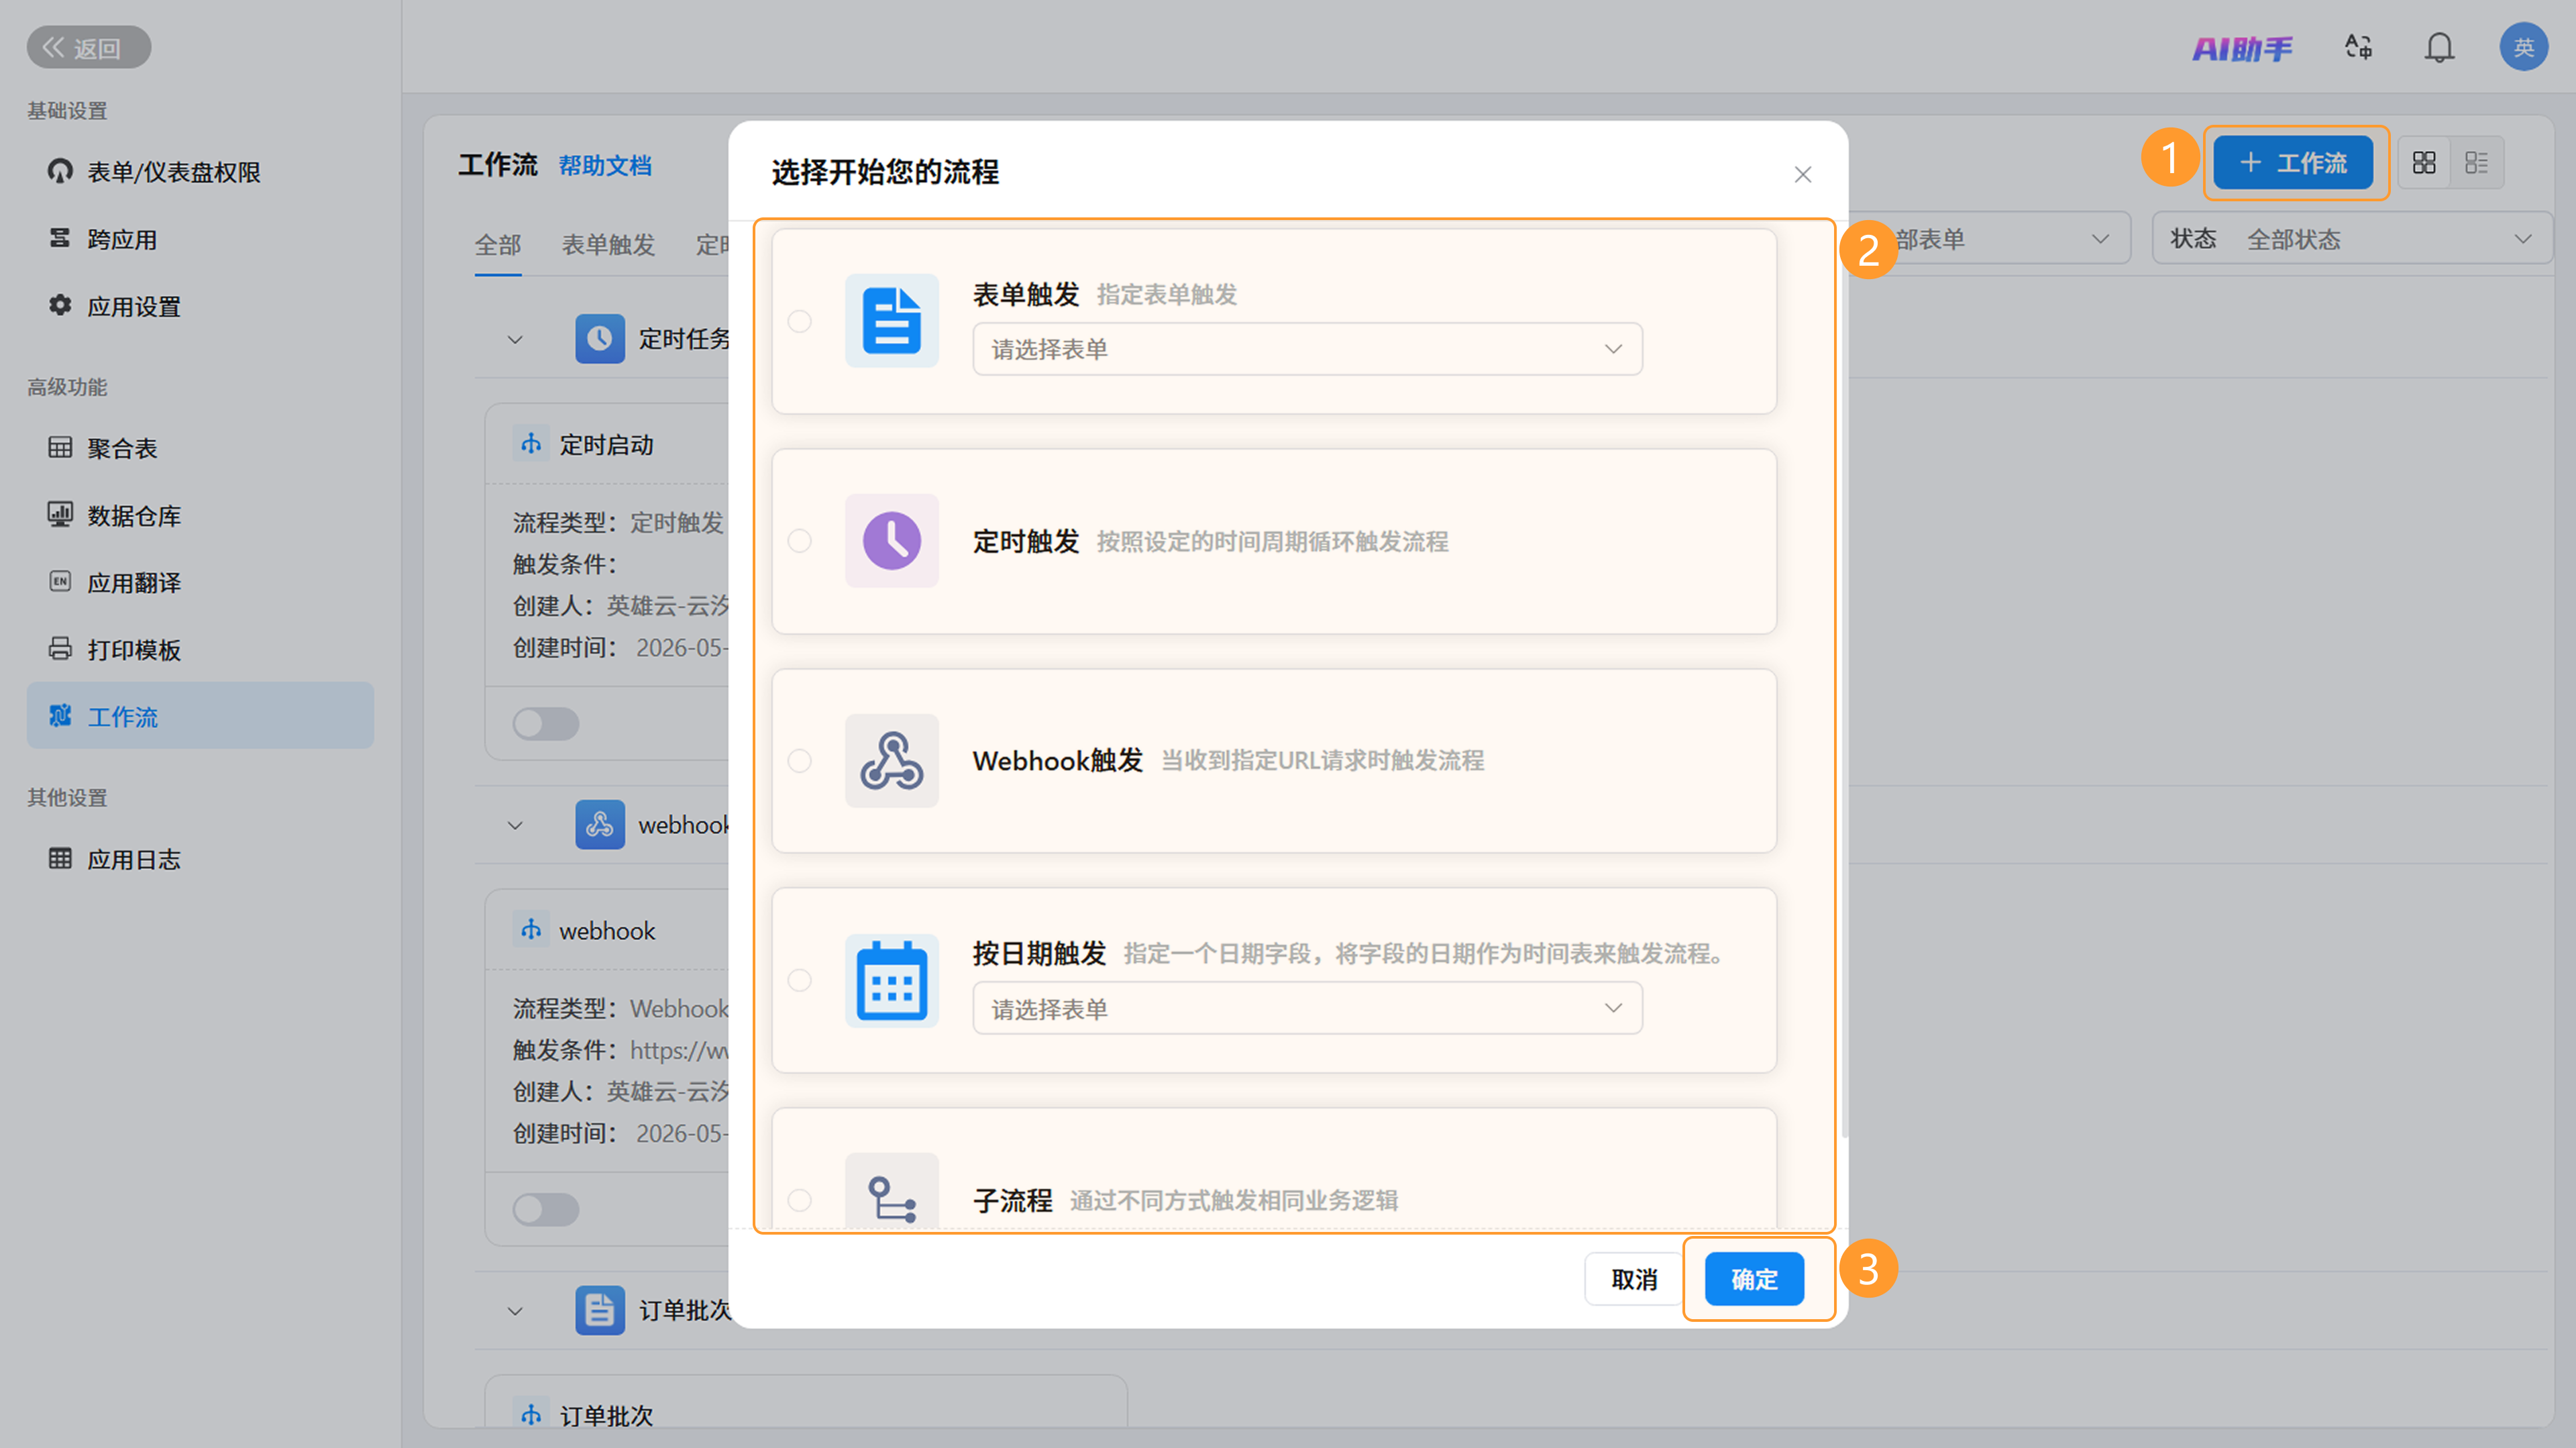Click the 返回 back button
Screen dimensions: 2576x1448
tap(89, 47)
